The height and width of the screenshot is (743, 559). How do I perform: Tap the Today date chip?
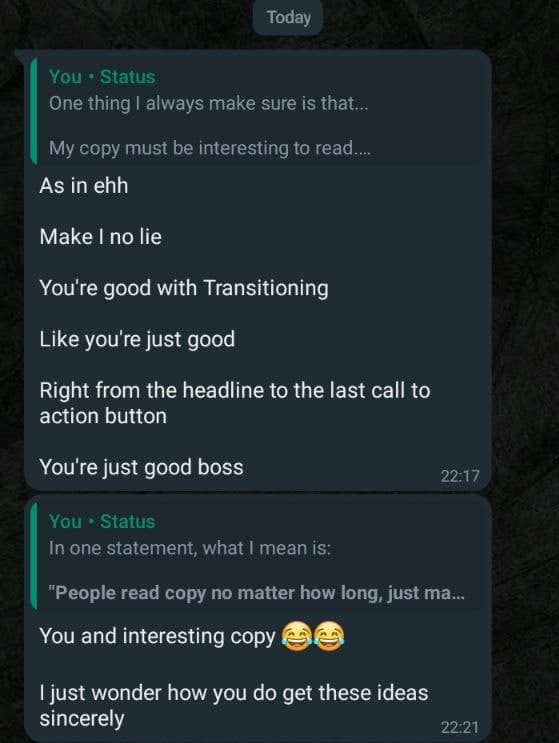pyautogui.click(x=288, y=18)
